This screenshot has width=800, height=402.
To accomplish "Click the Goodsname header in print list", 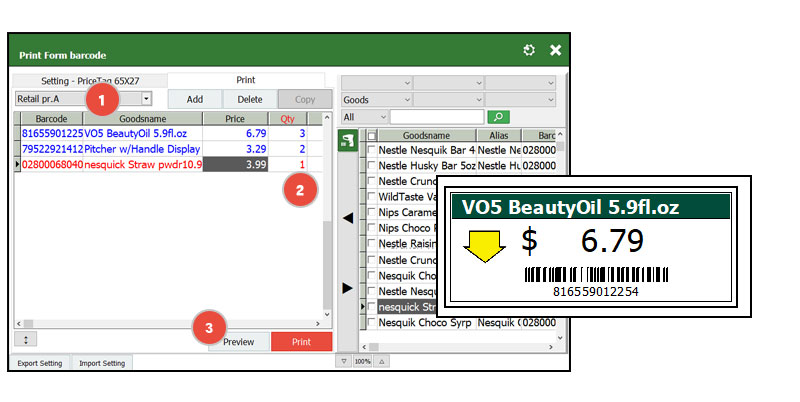I will (143, 119).
